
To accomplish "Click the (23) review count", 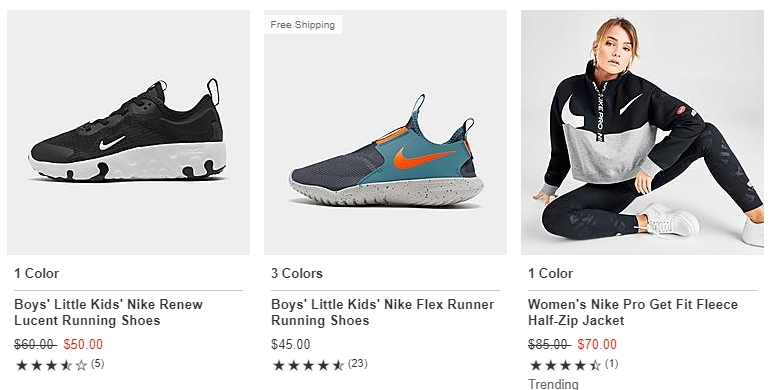I will click(357, 364).
